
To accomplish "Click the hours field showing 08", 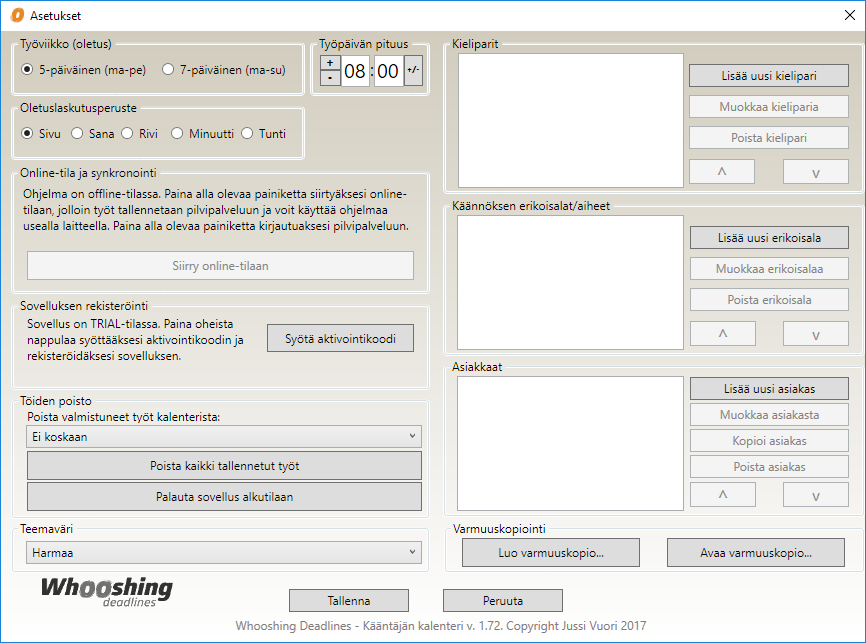I will (x=356, y=71).
